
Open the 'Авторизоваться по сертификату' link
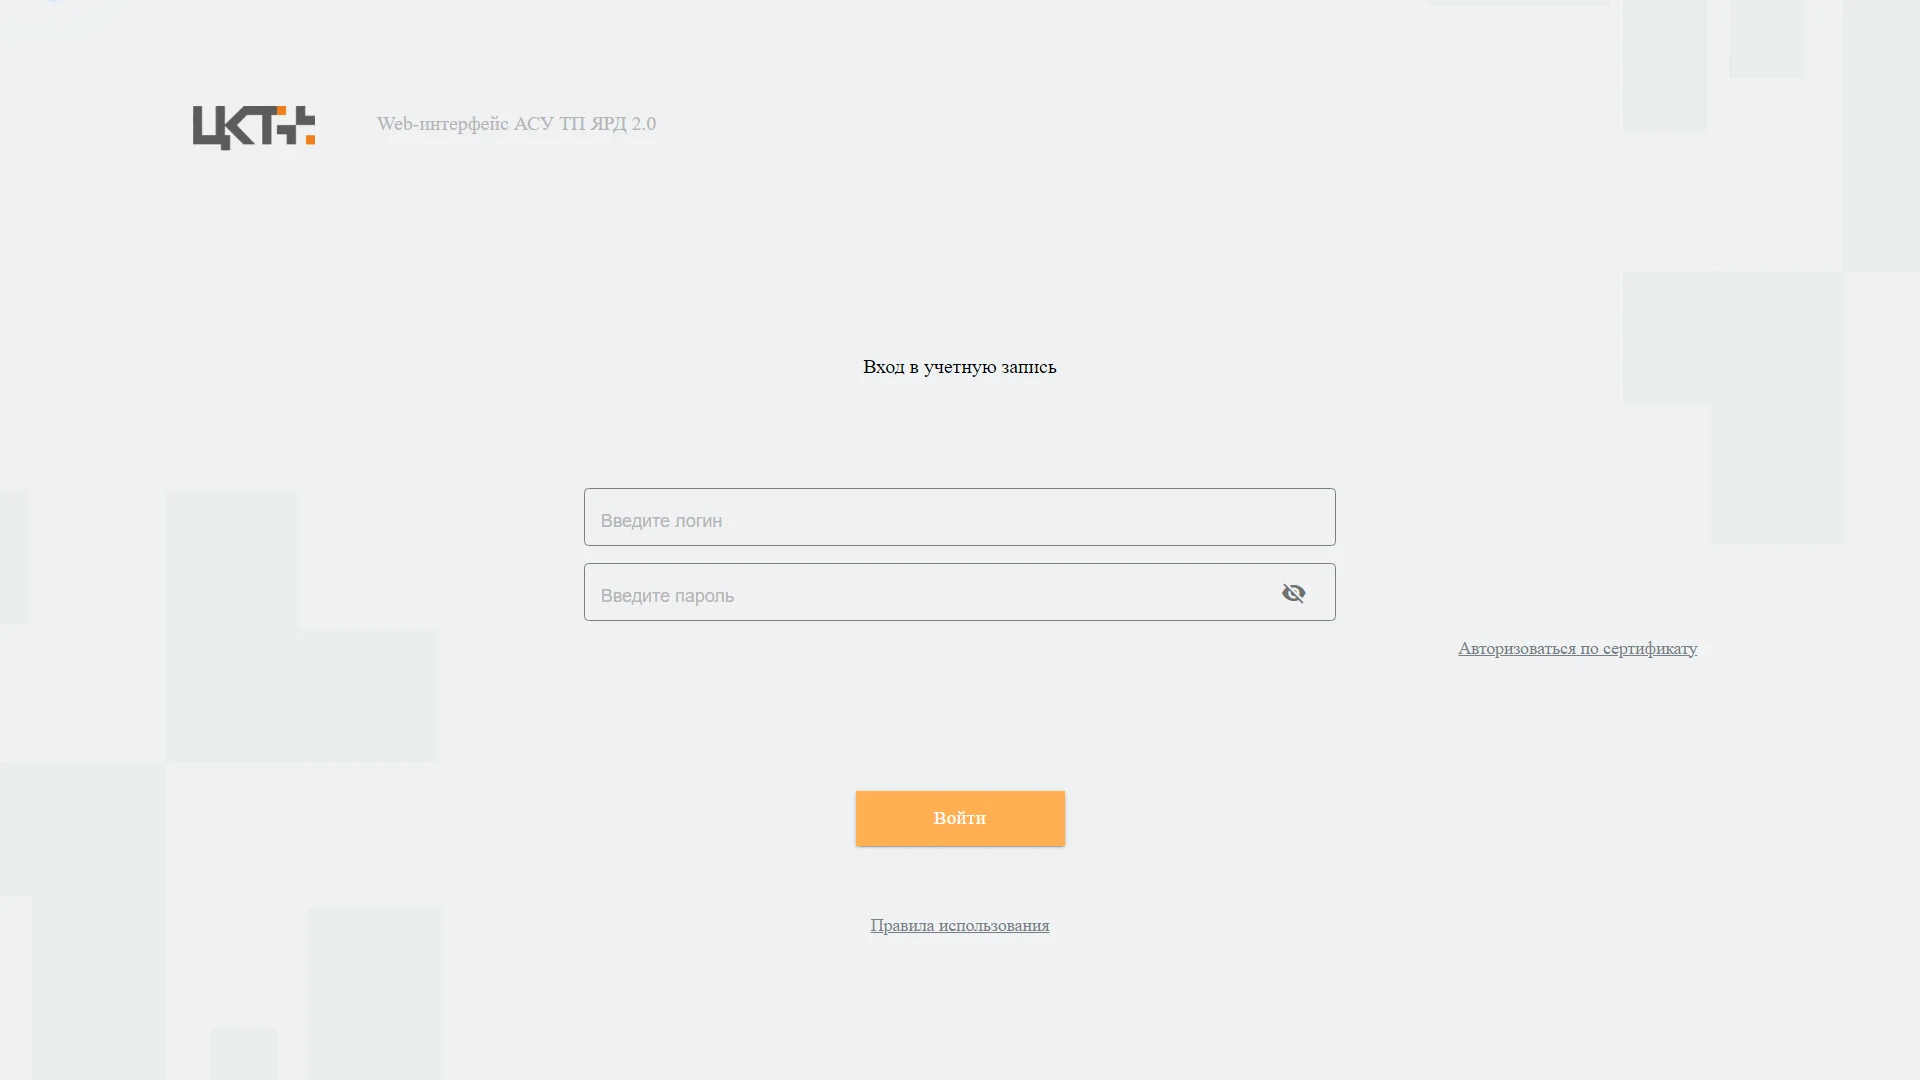tap(1577, 648)
